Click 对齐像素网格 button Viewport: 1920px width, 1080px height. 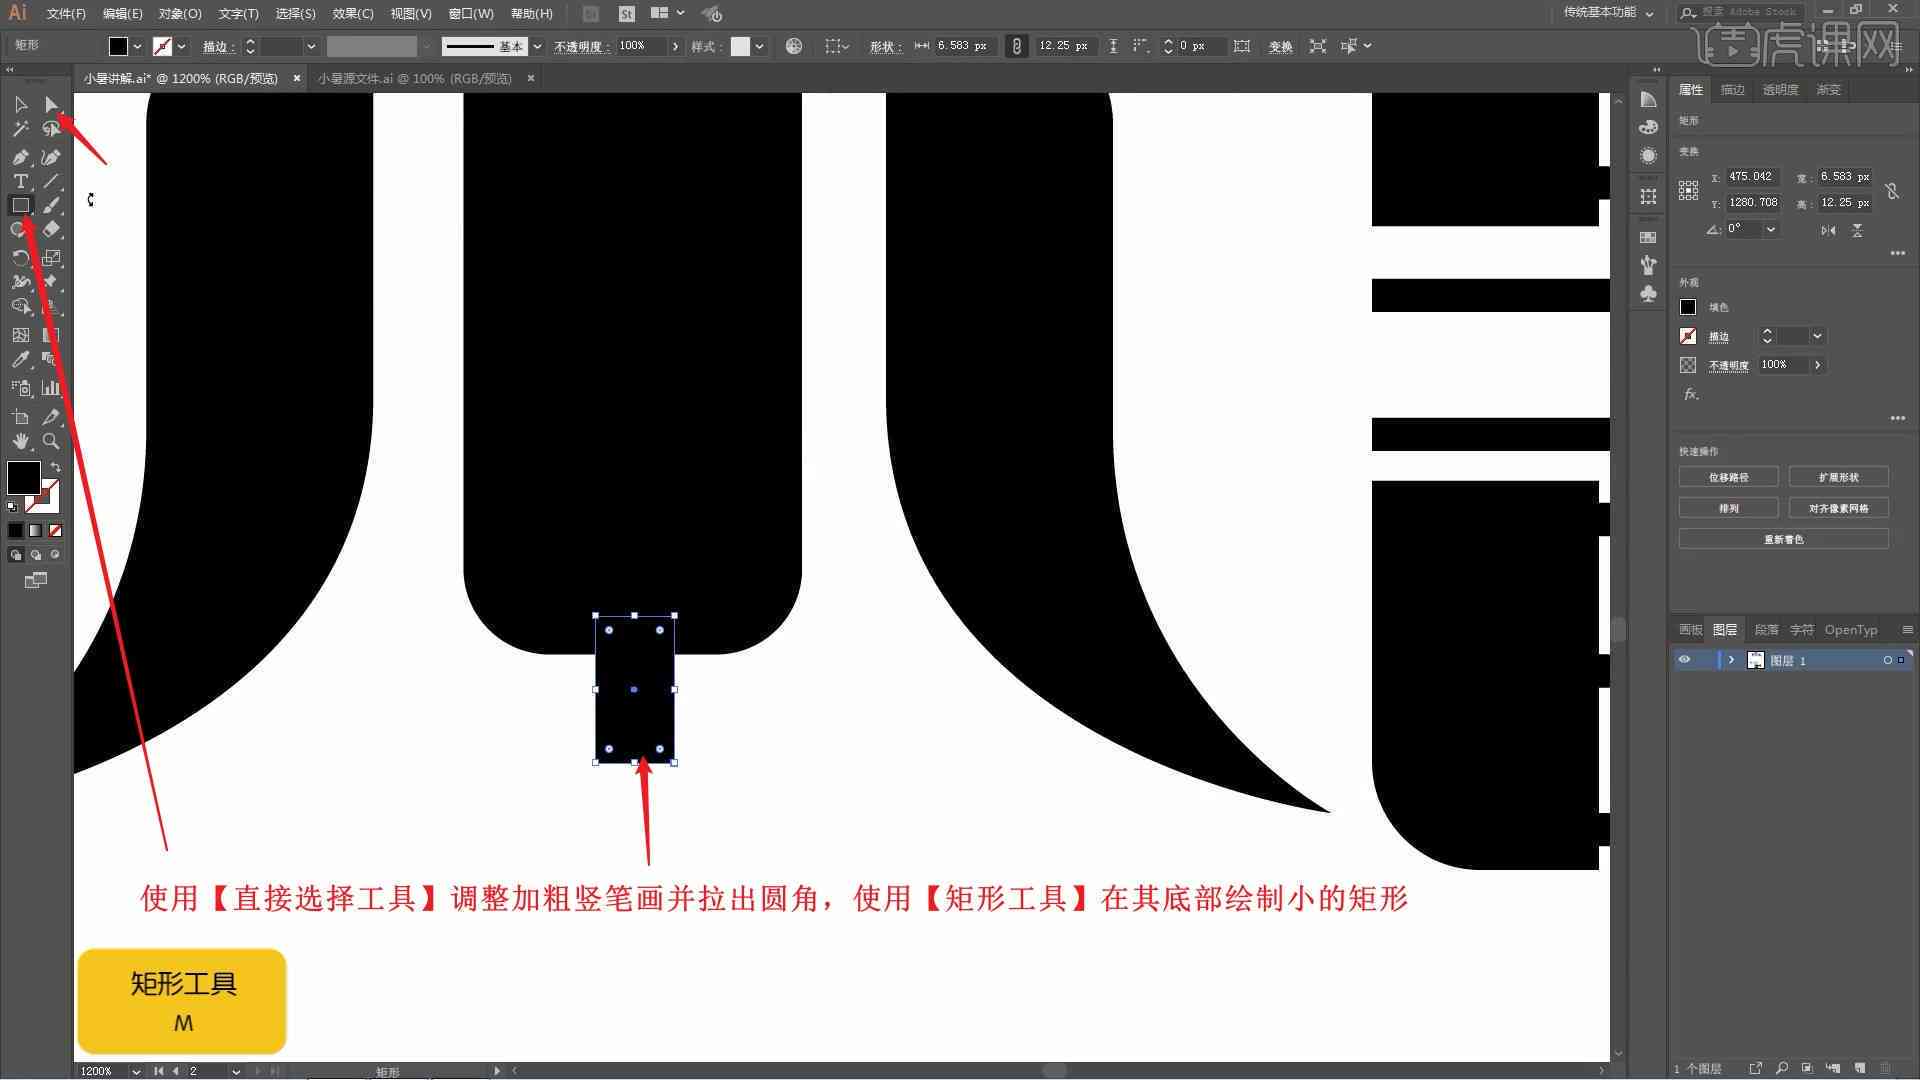1838,508
